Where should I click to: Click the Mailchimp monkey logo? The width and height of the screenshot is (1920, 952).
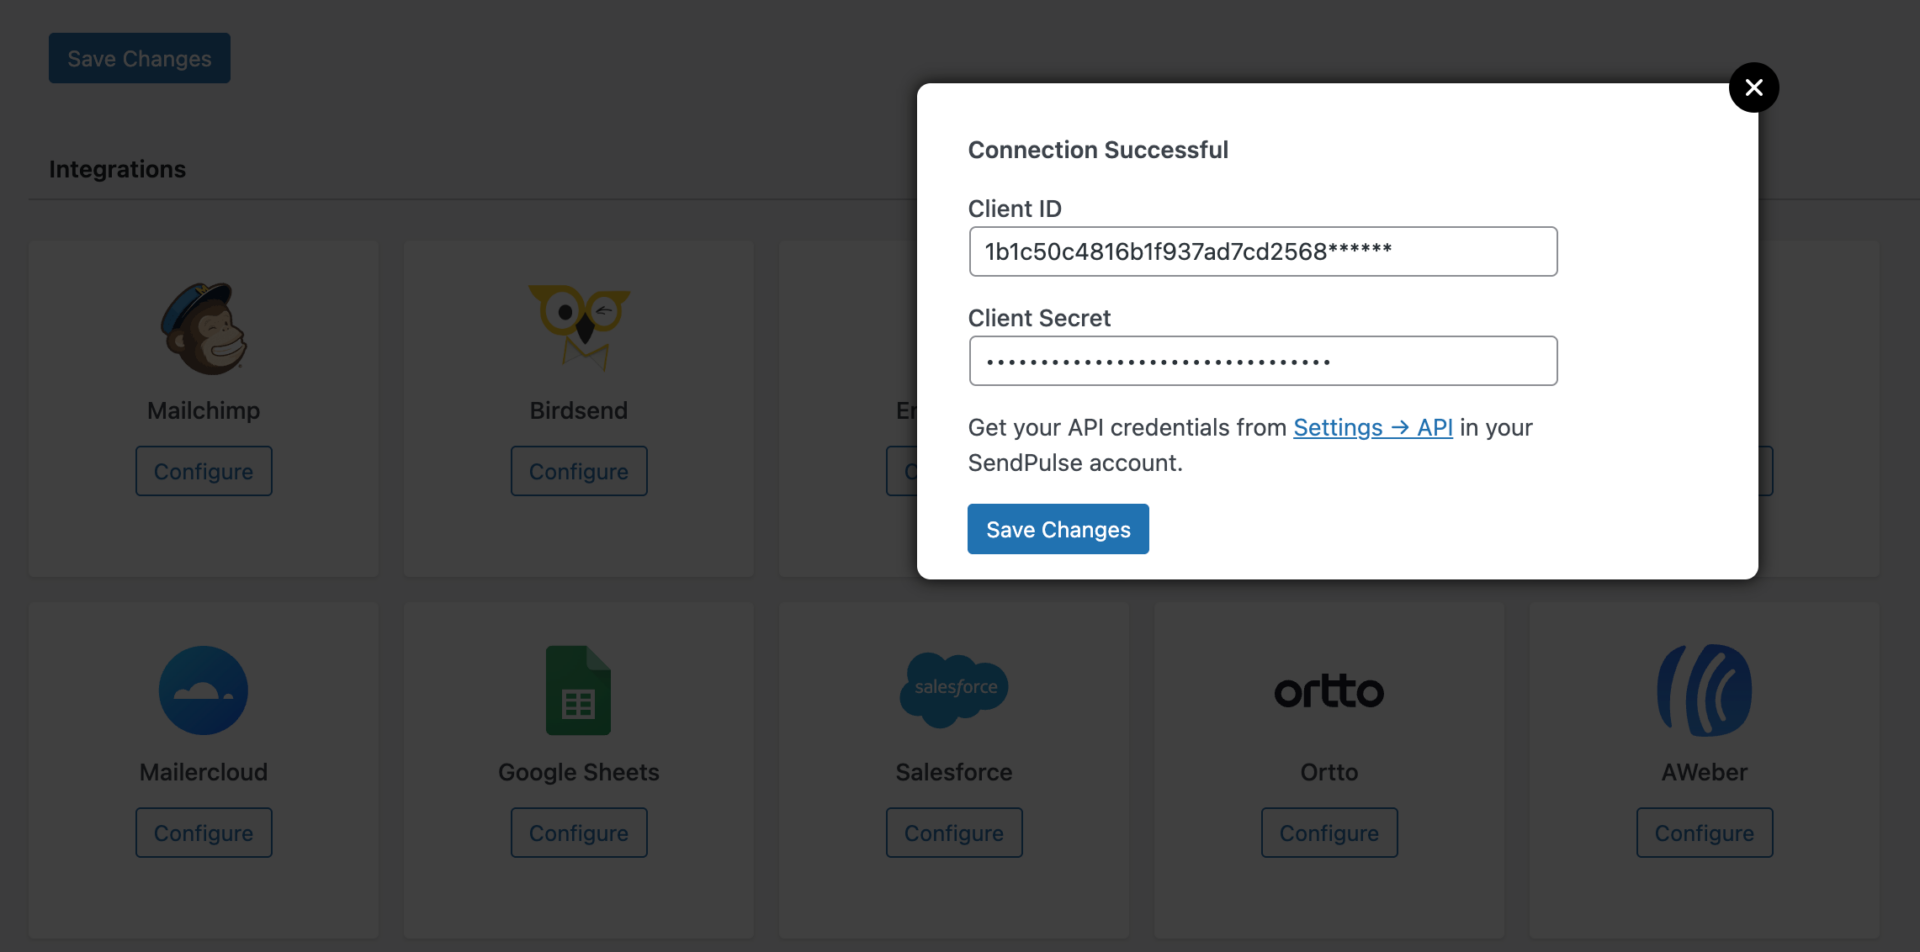click(x=203, y=327)
